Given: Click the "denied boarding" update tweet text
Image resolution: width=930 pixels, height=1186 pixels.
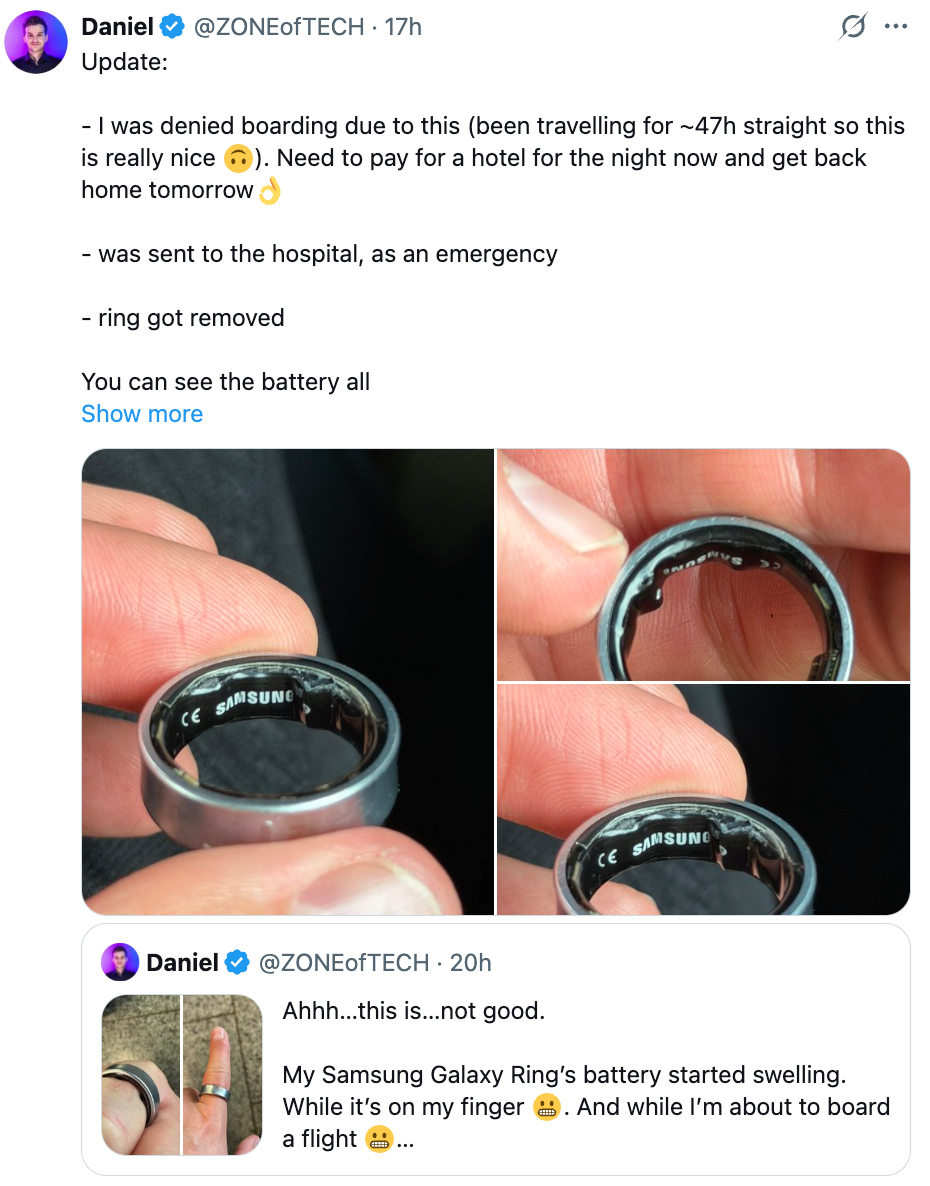Looking at the screenshot, I should [492, 158].
